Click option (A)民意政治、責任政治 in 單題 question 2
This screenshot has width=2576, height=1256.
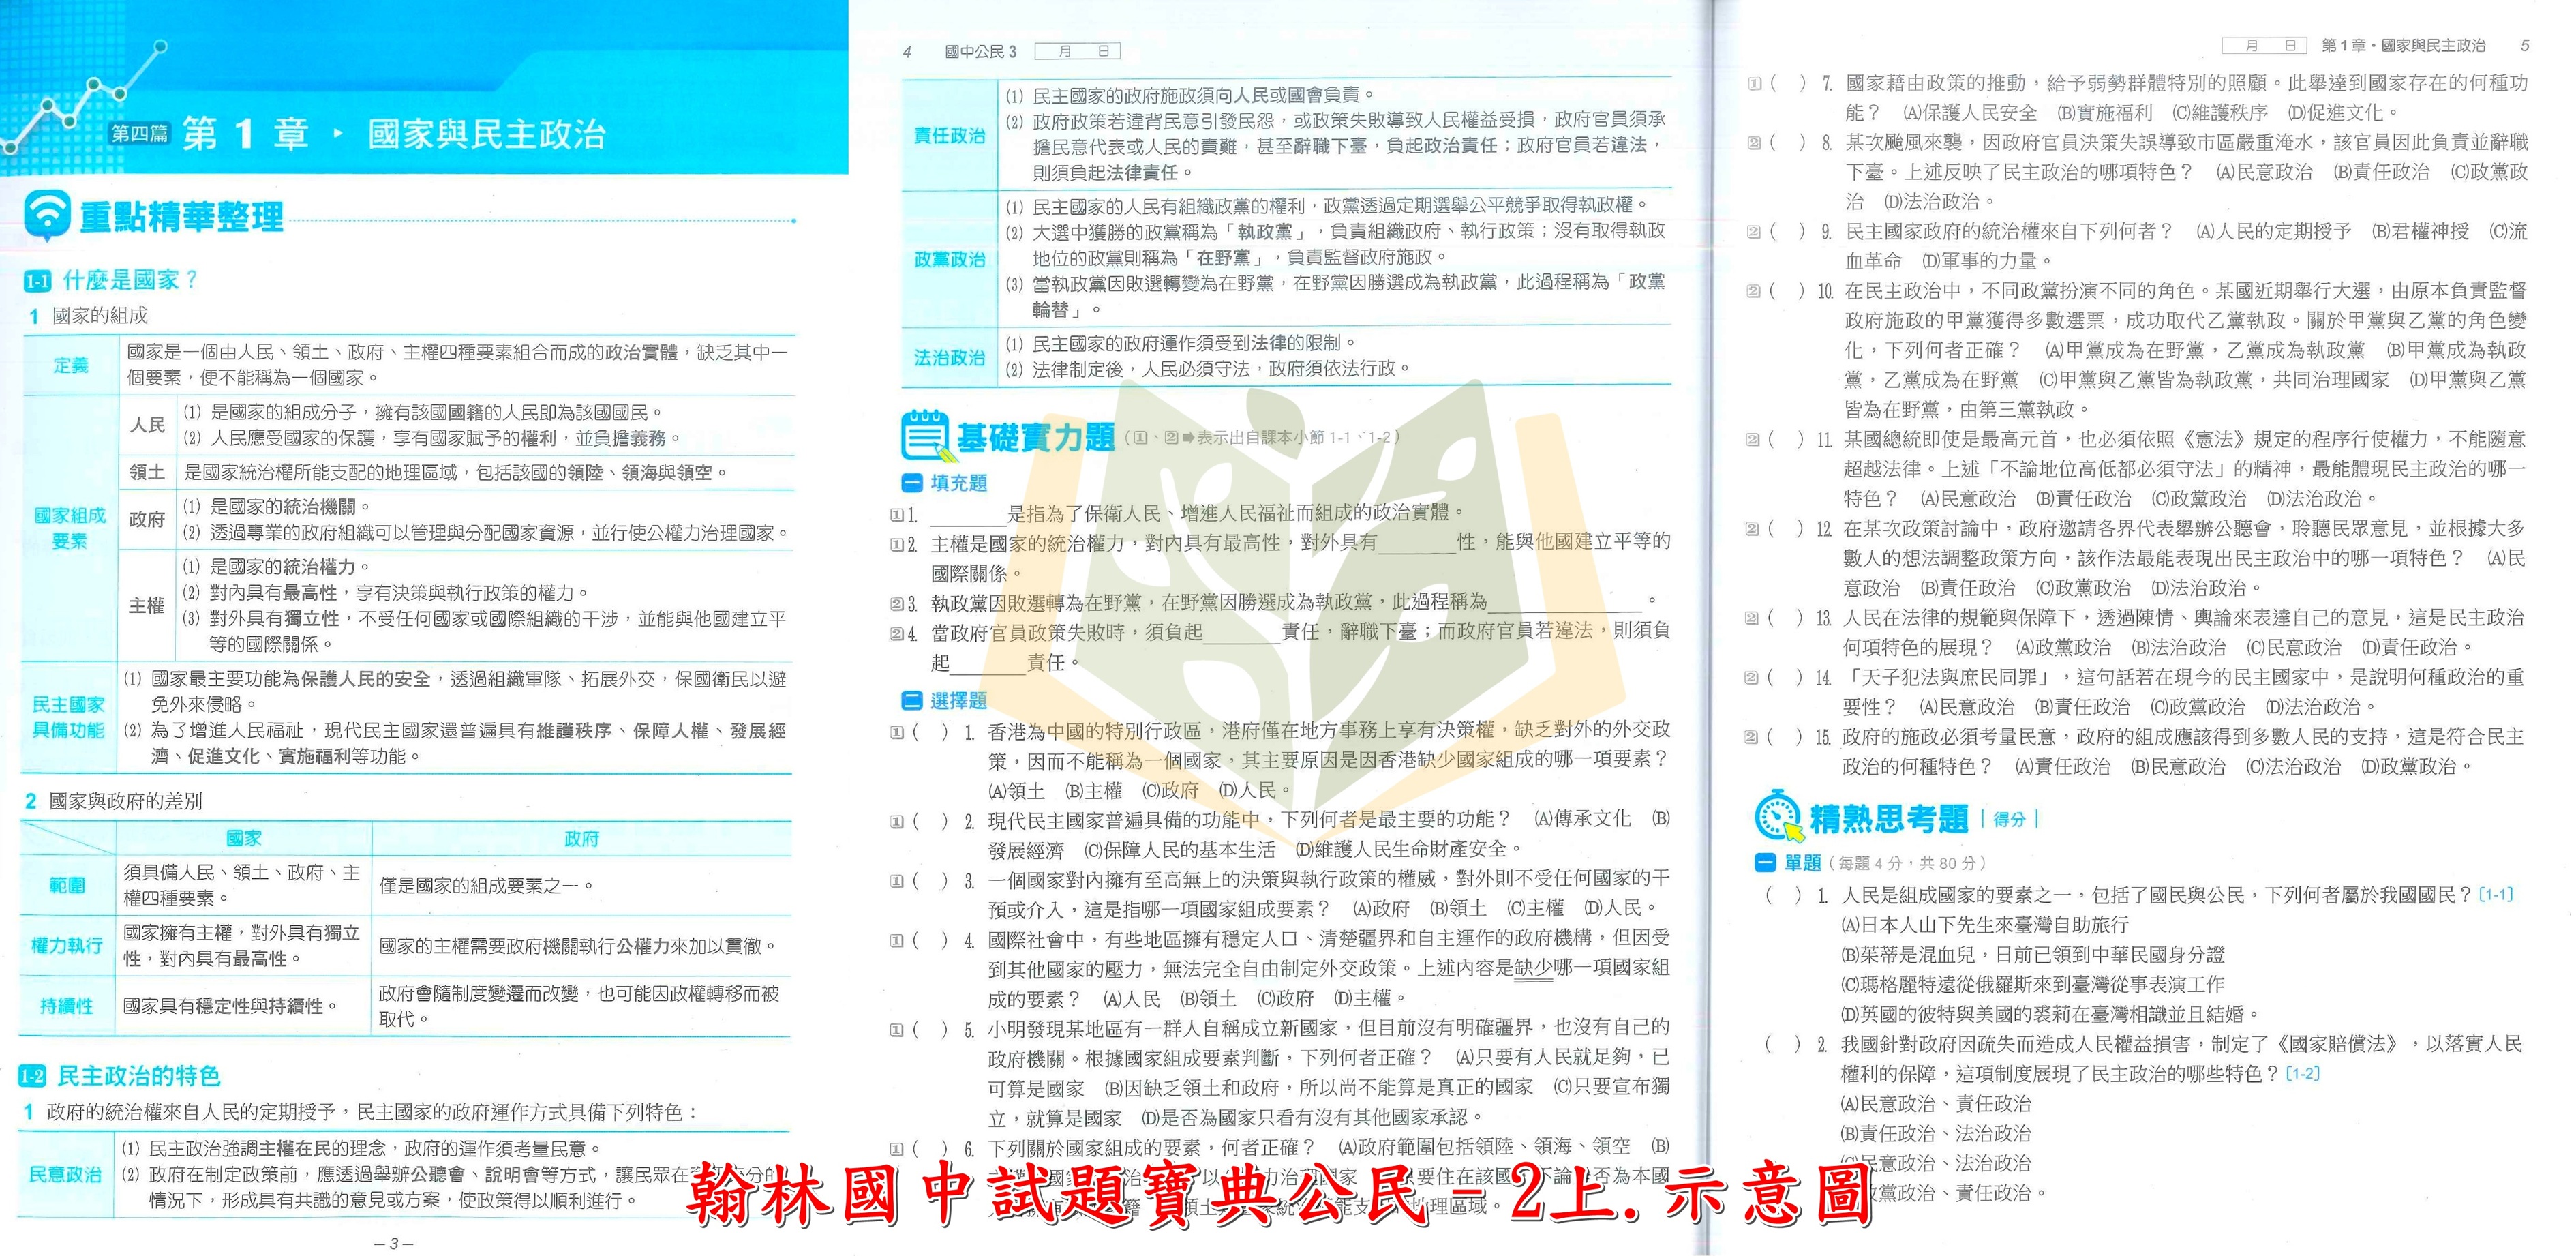[1937, 1103]
